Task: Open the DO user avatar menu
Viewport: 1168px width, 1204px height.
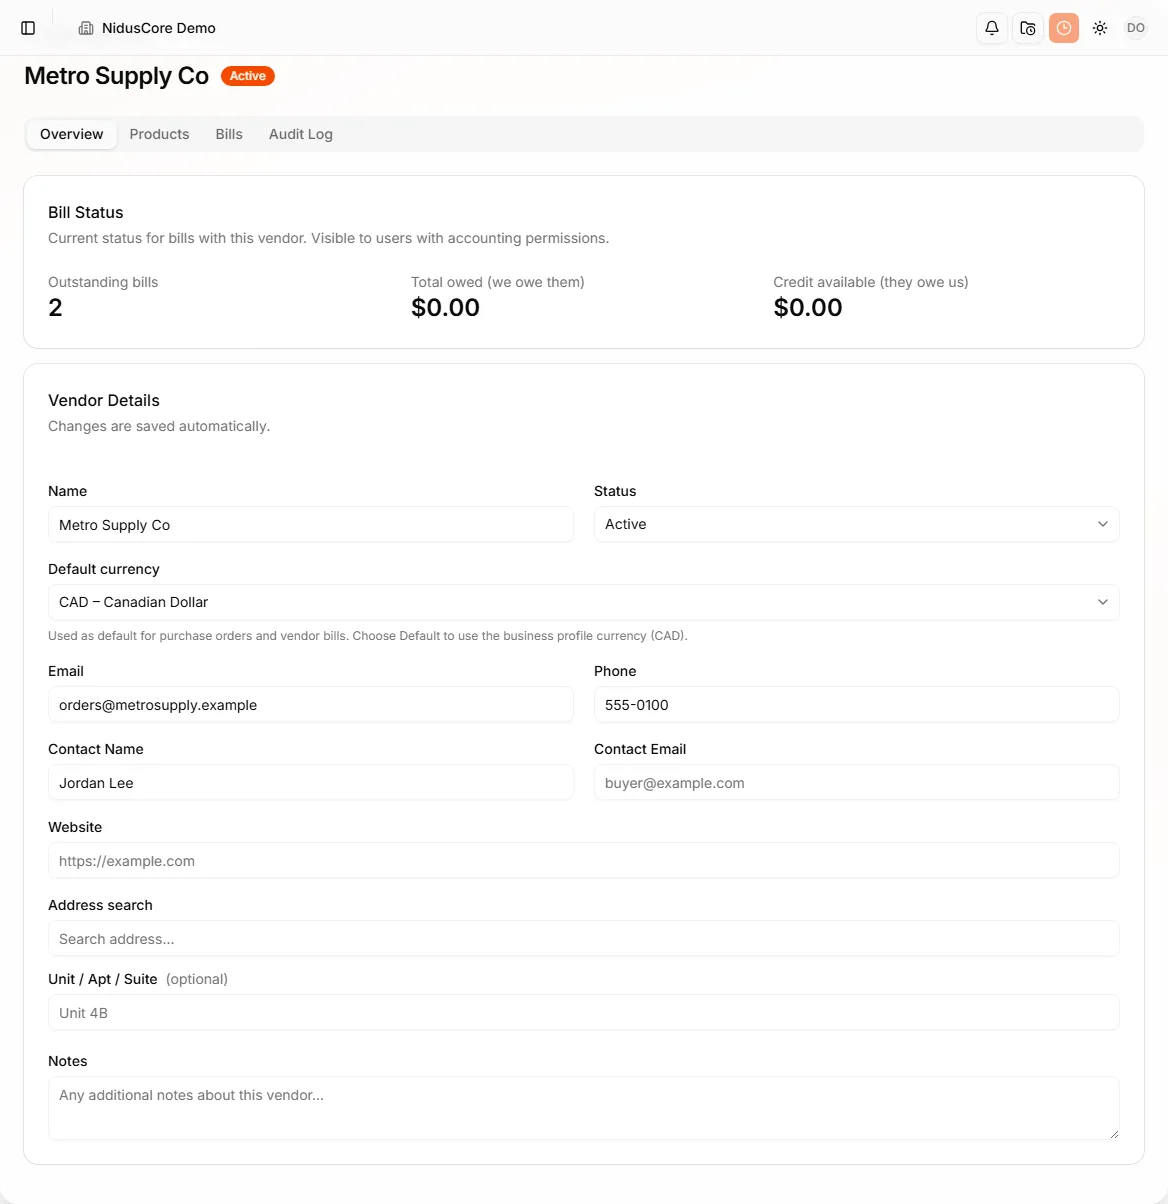Action: pos(1136,28)
